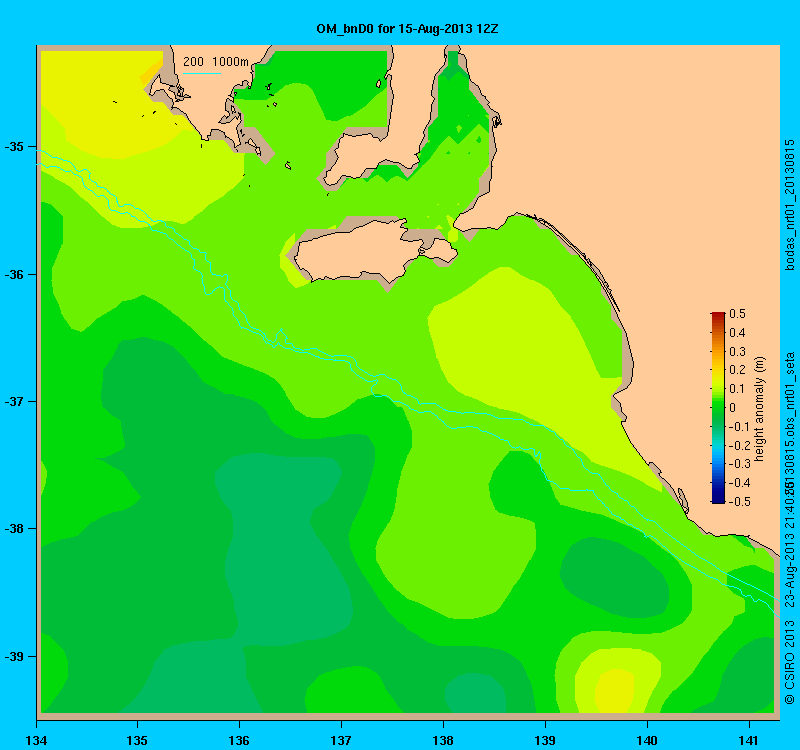Click the vertical 'bodas_nrt01_20130815' text
The width and height of the screenshot is (800, 750).
790,205
